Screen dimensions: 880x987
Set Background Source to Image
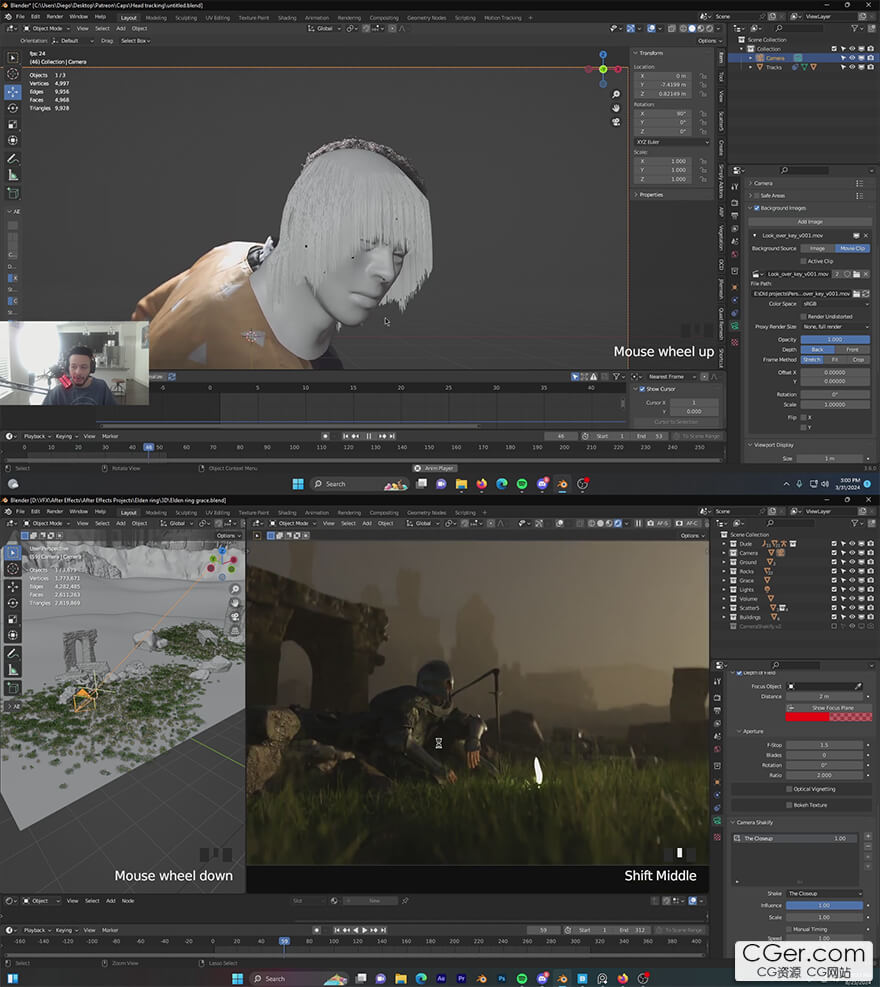coord(817,249)
